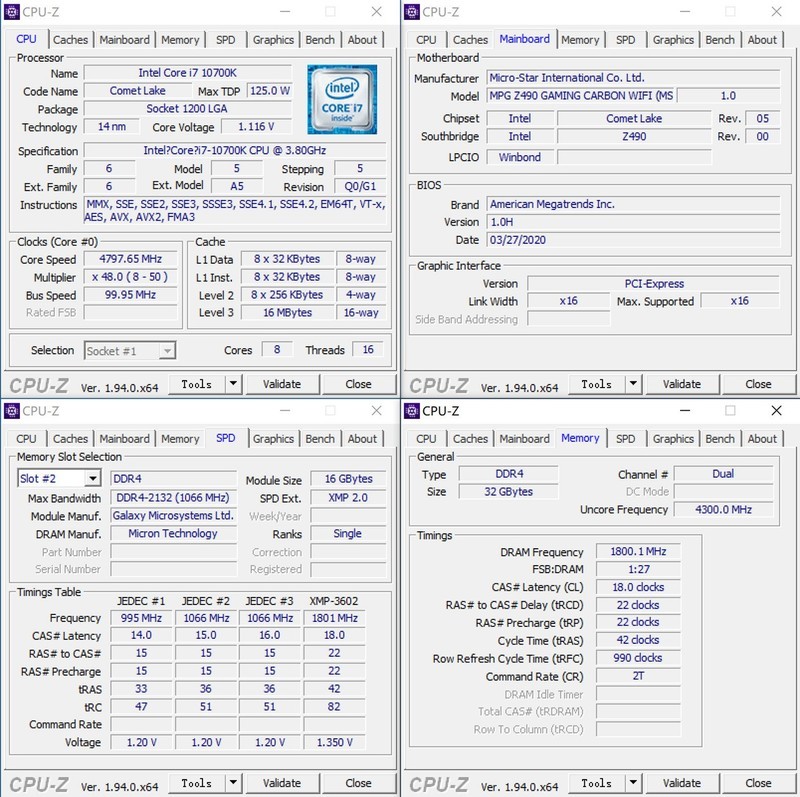Click the CPU-Z logo in the CPU window
Viewport: 800px width, 797px height.
tap(38, 383)
